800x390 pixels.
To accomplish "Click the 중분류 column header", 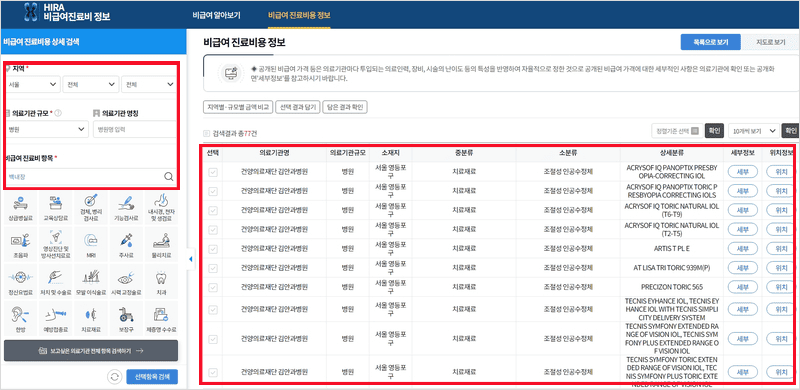I will [x=464, y=153].
